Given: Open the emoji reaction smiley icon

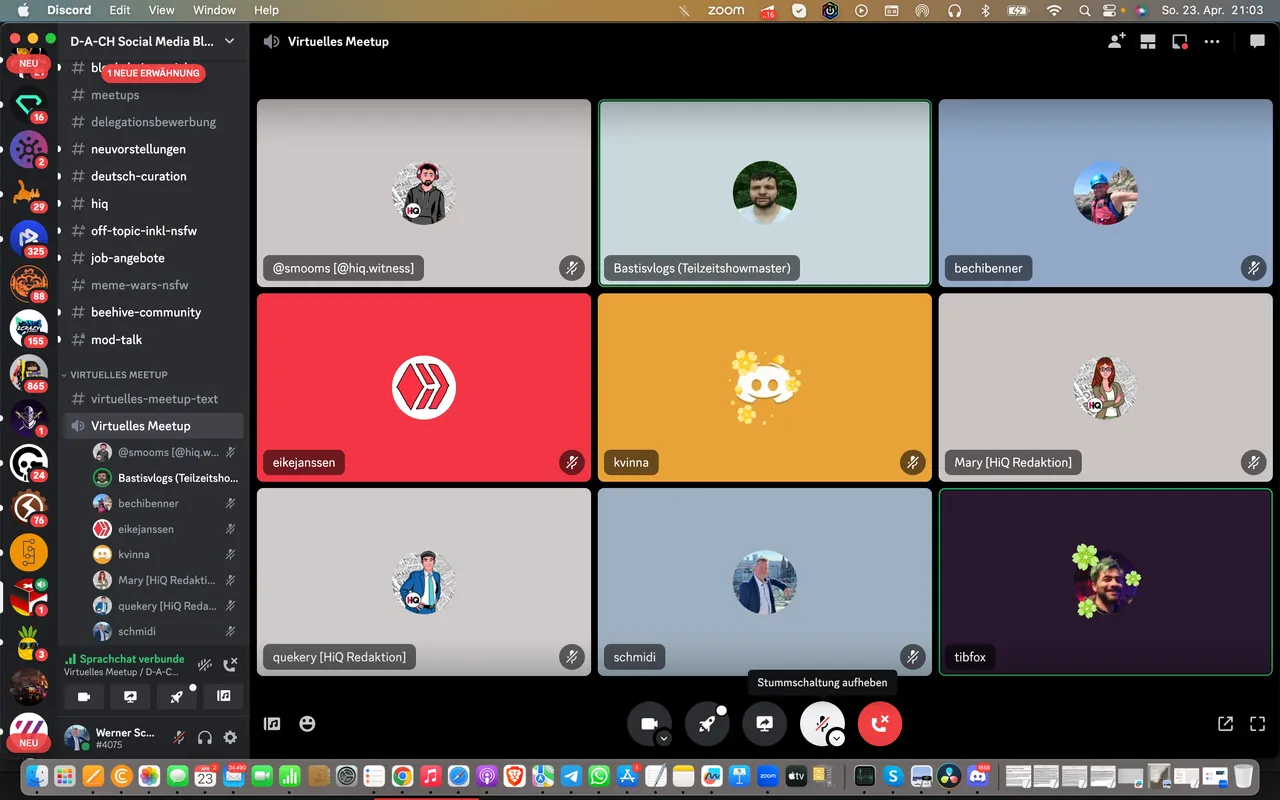Looking at the screenshot, I should point(307,723).
